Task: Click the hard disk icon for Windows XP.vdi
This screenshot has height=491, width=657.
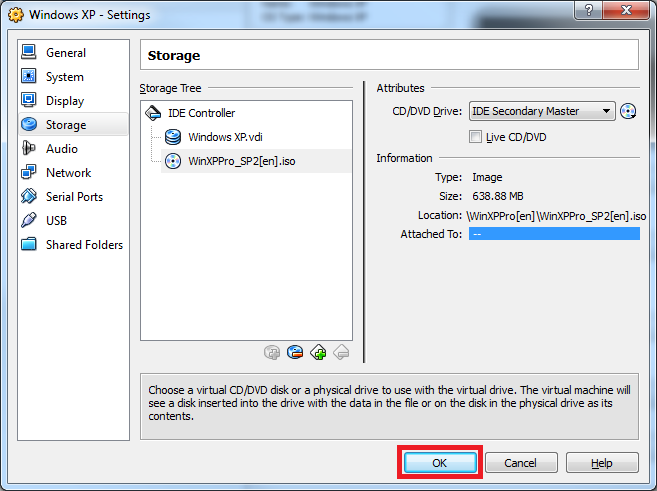Action: (x=173, y=137)
